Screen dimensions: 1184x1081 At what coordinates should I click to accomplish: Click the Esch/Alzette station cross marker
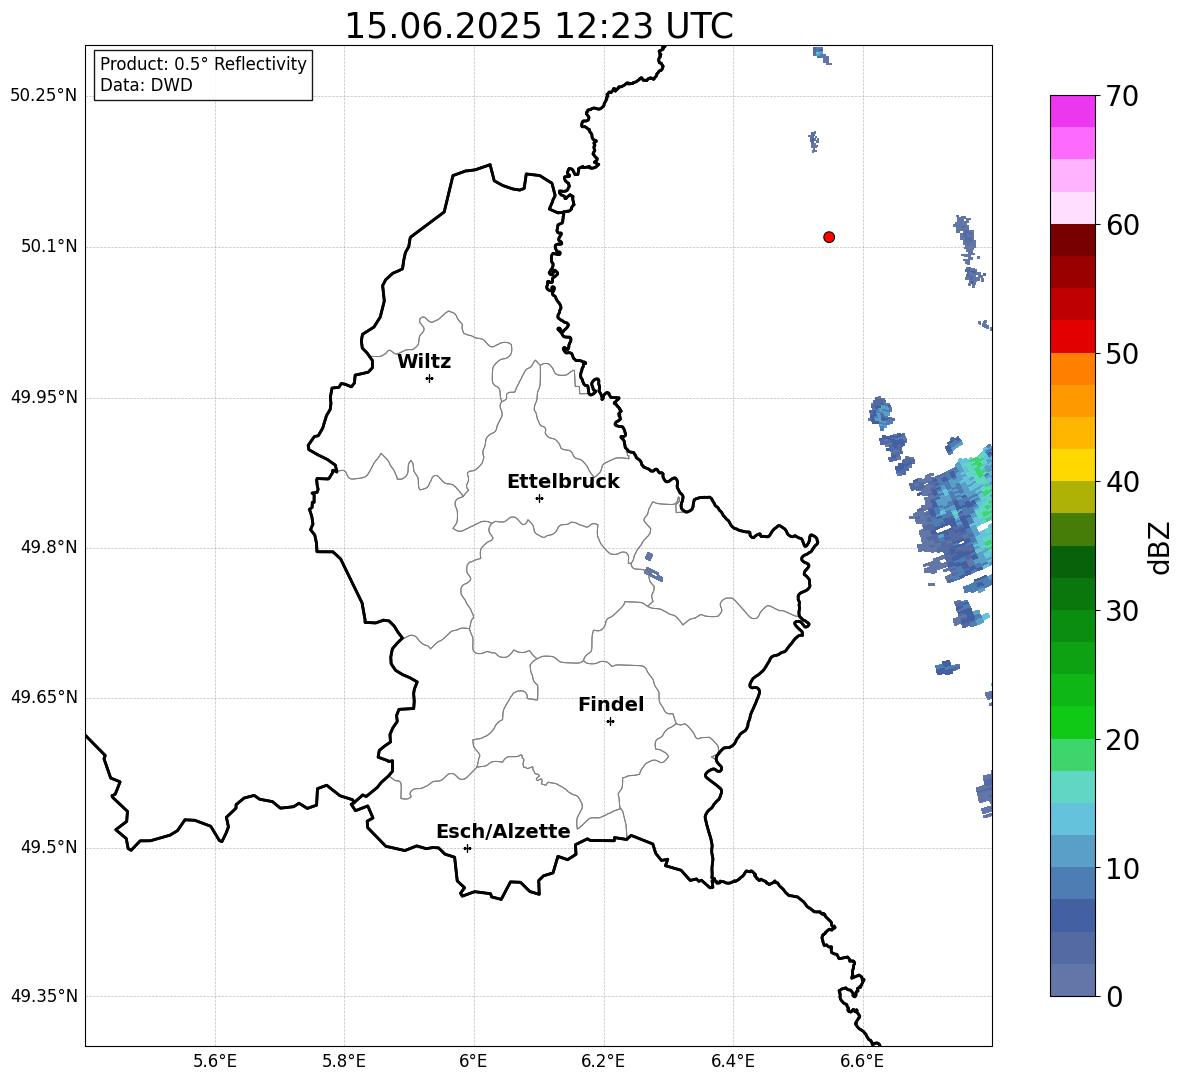coord(467,848)
